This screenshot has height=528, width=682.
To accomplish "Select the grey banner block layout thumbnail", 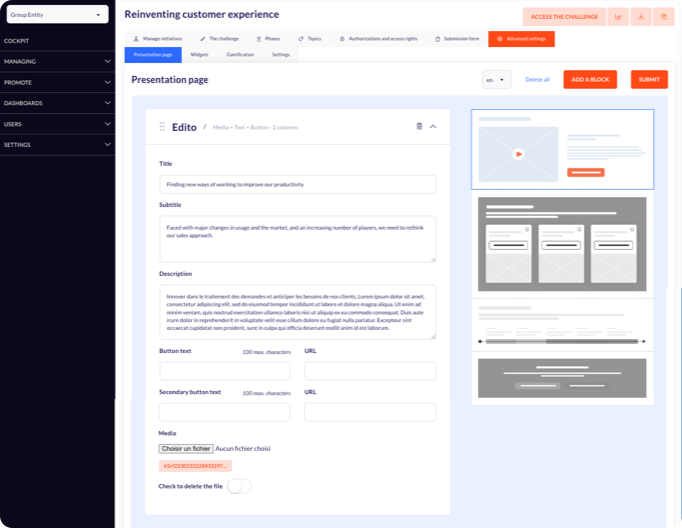I will coord(562,378).
